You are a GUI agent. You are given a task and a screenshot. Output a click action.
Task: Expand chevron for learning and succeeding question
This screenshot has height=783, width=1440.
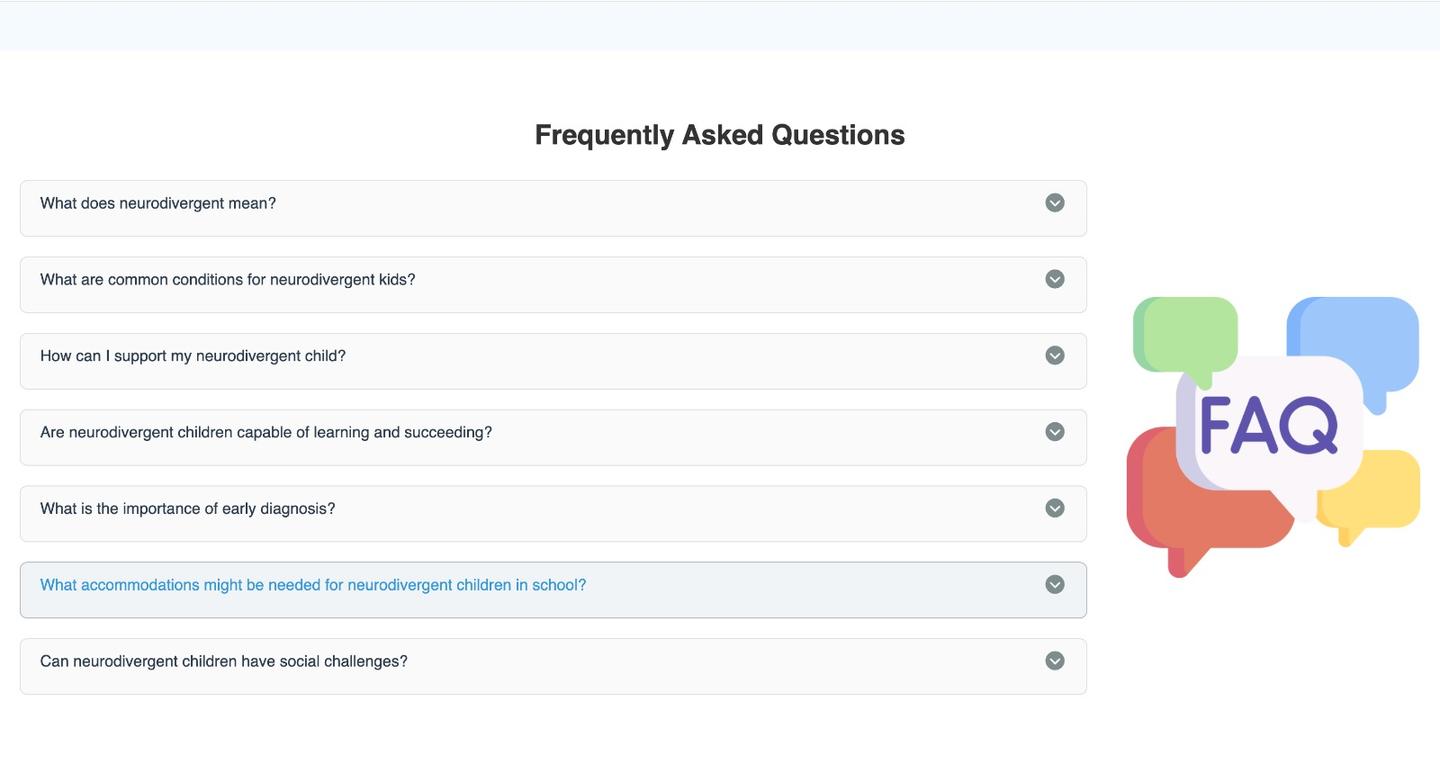point(1055,432)
